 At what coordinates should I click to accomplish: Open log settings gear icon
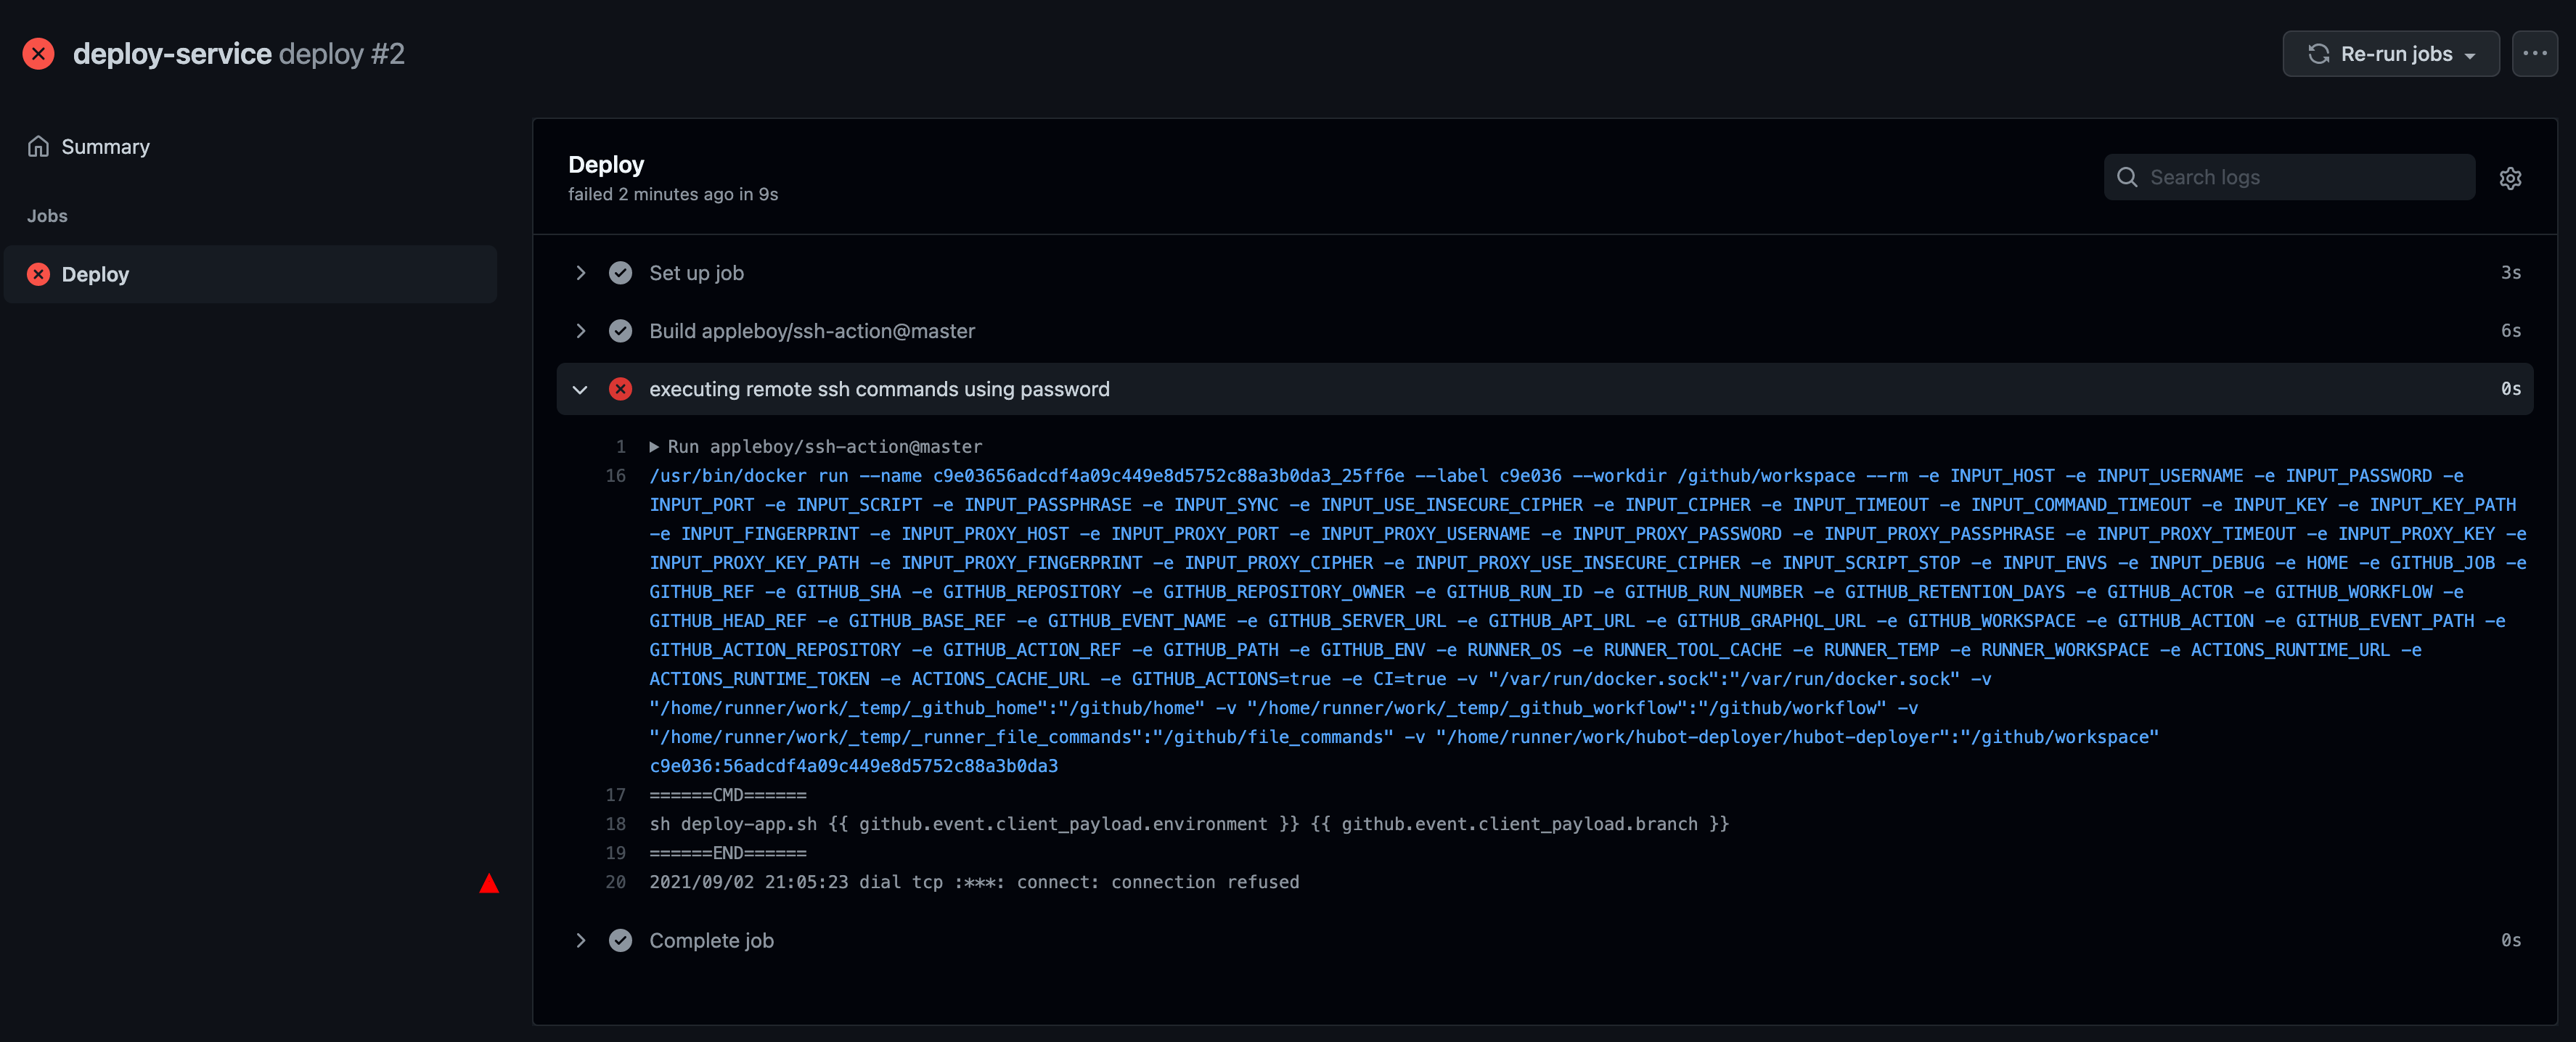pyautogui.click(x=2510, y=178)
